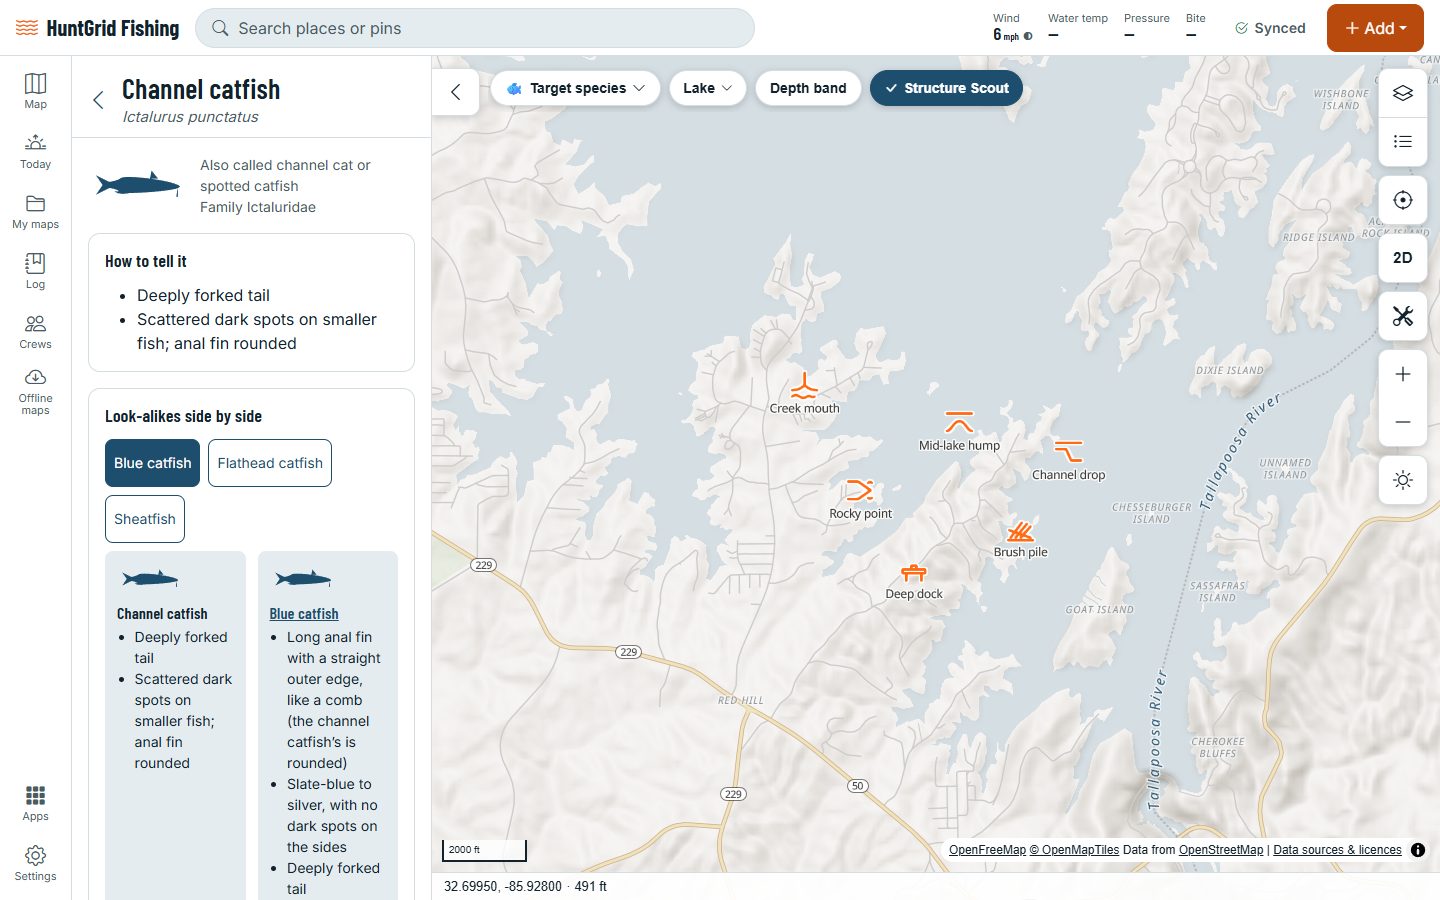This screenshot has height=900, width=1440.
Task: Click the HuntGrid Fishing logo
Action: 98,28
